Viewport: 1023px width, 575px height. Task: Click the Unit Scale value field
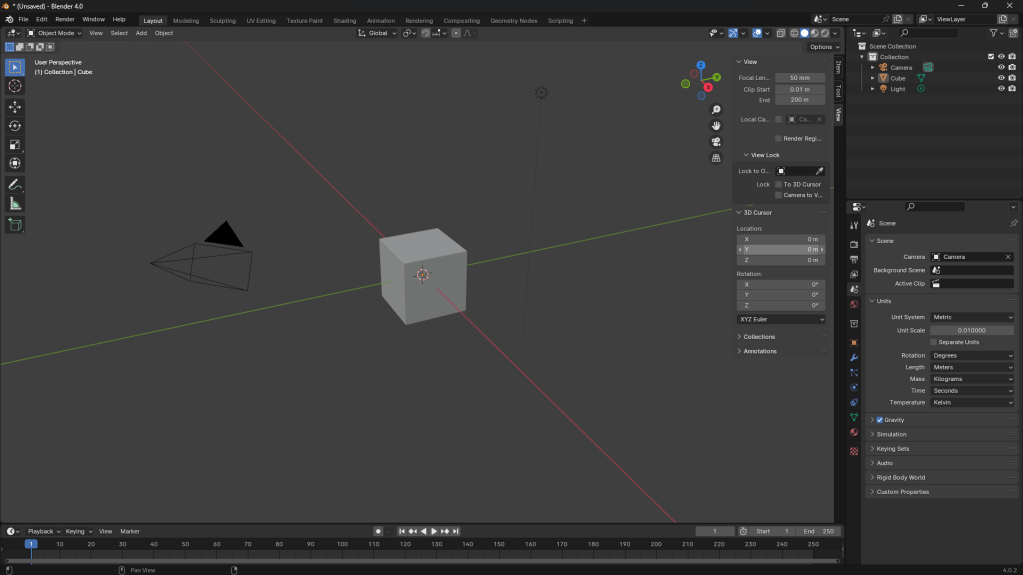972,330
